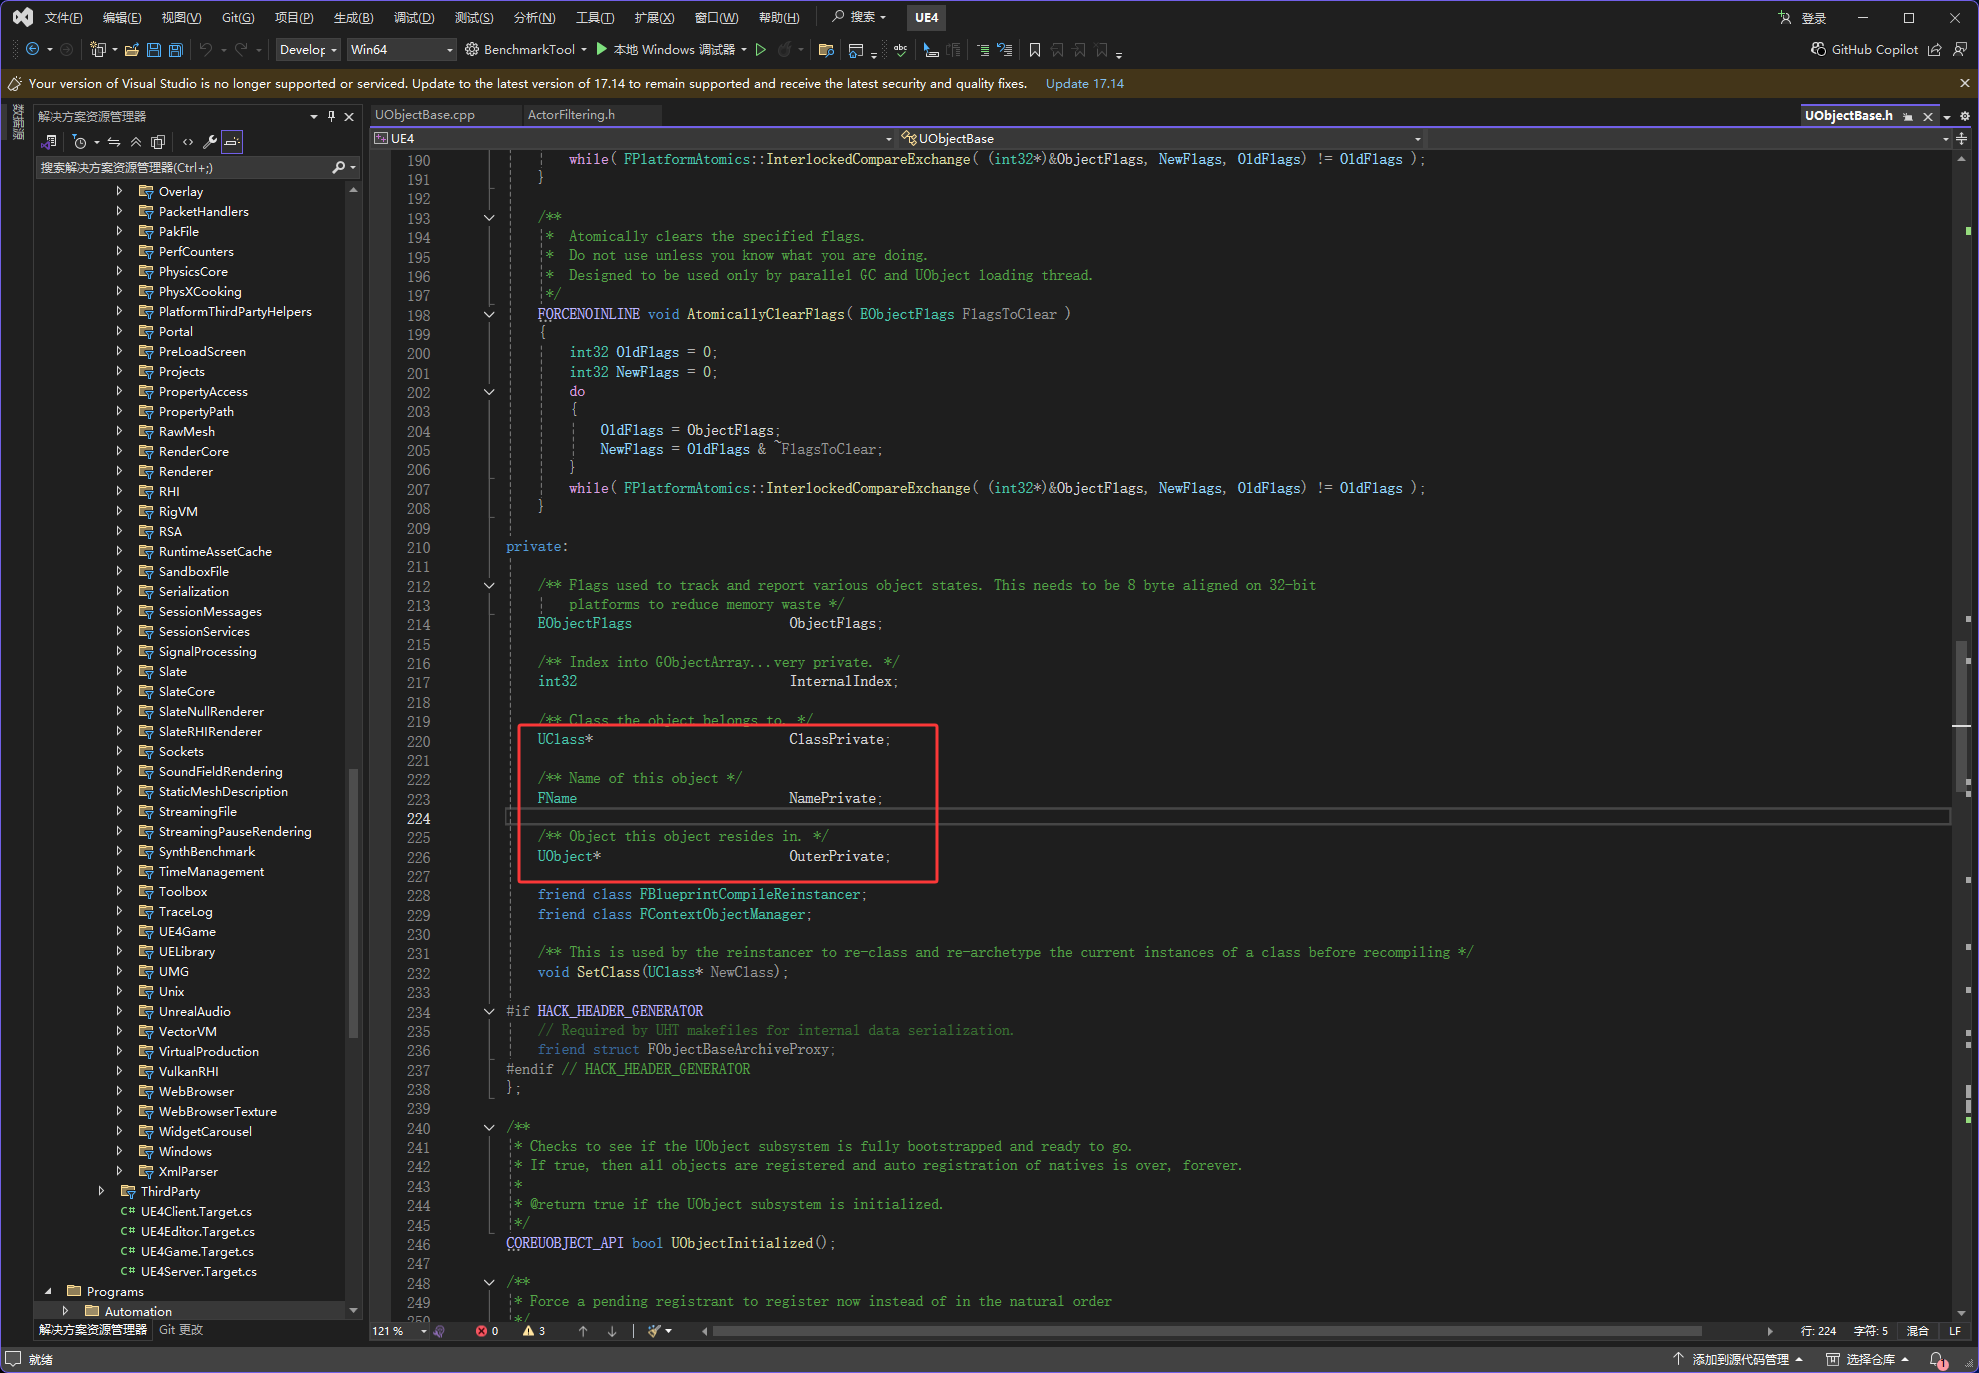The width and height of the screenshot is (1979, 1373).
Task: Click the spell checker abc icon
Action: click(x=900, y=49)
